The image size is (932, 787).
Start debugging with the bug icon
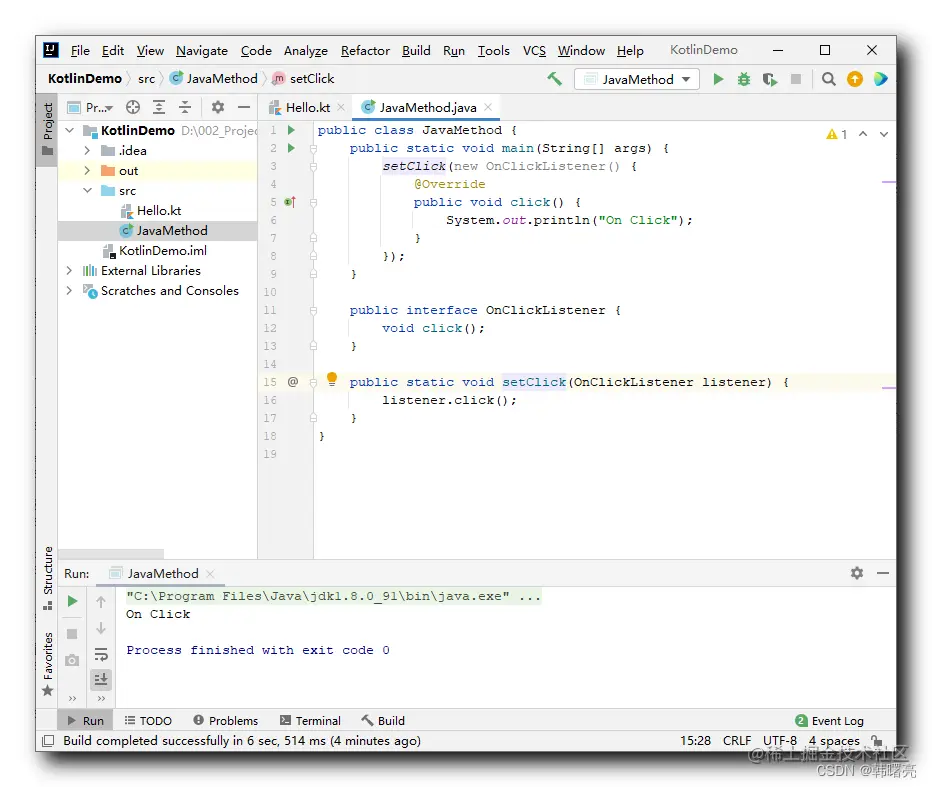coord(744,79)
